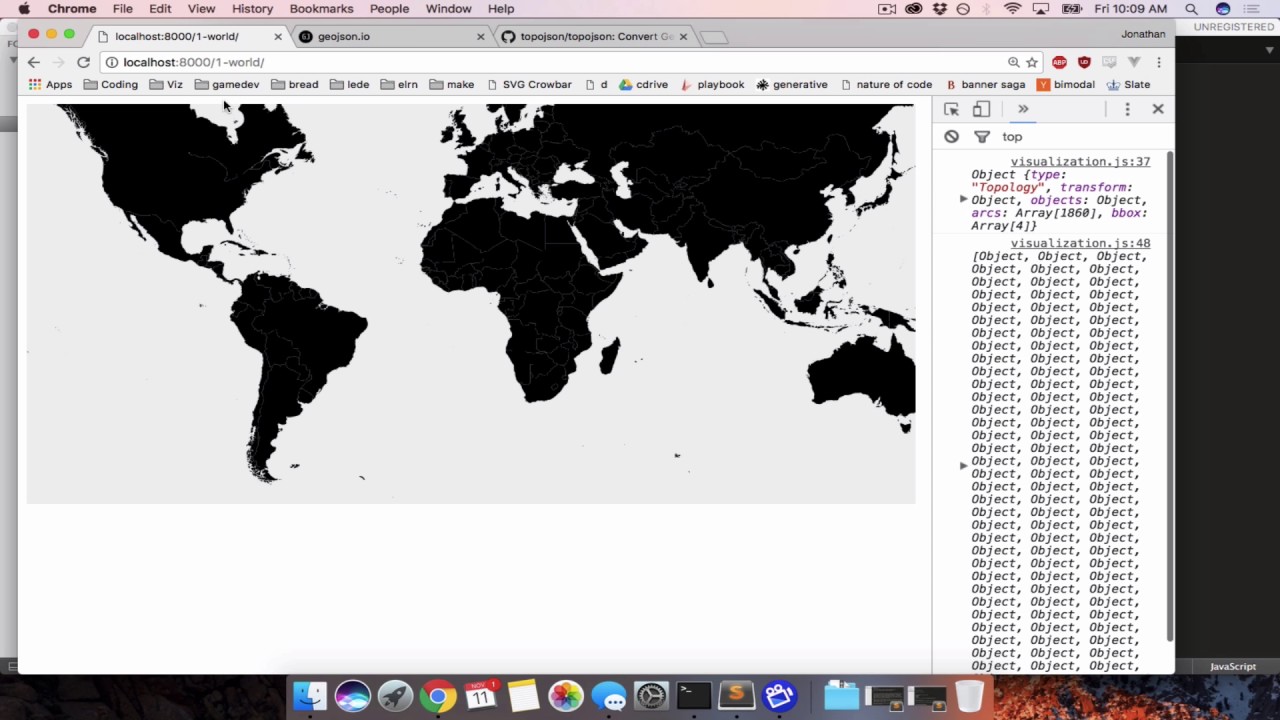1280x720 pixels.
Task: Open the elrn bookmarks folder
Action: click(399, 85)
